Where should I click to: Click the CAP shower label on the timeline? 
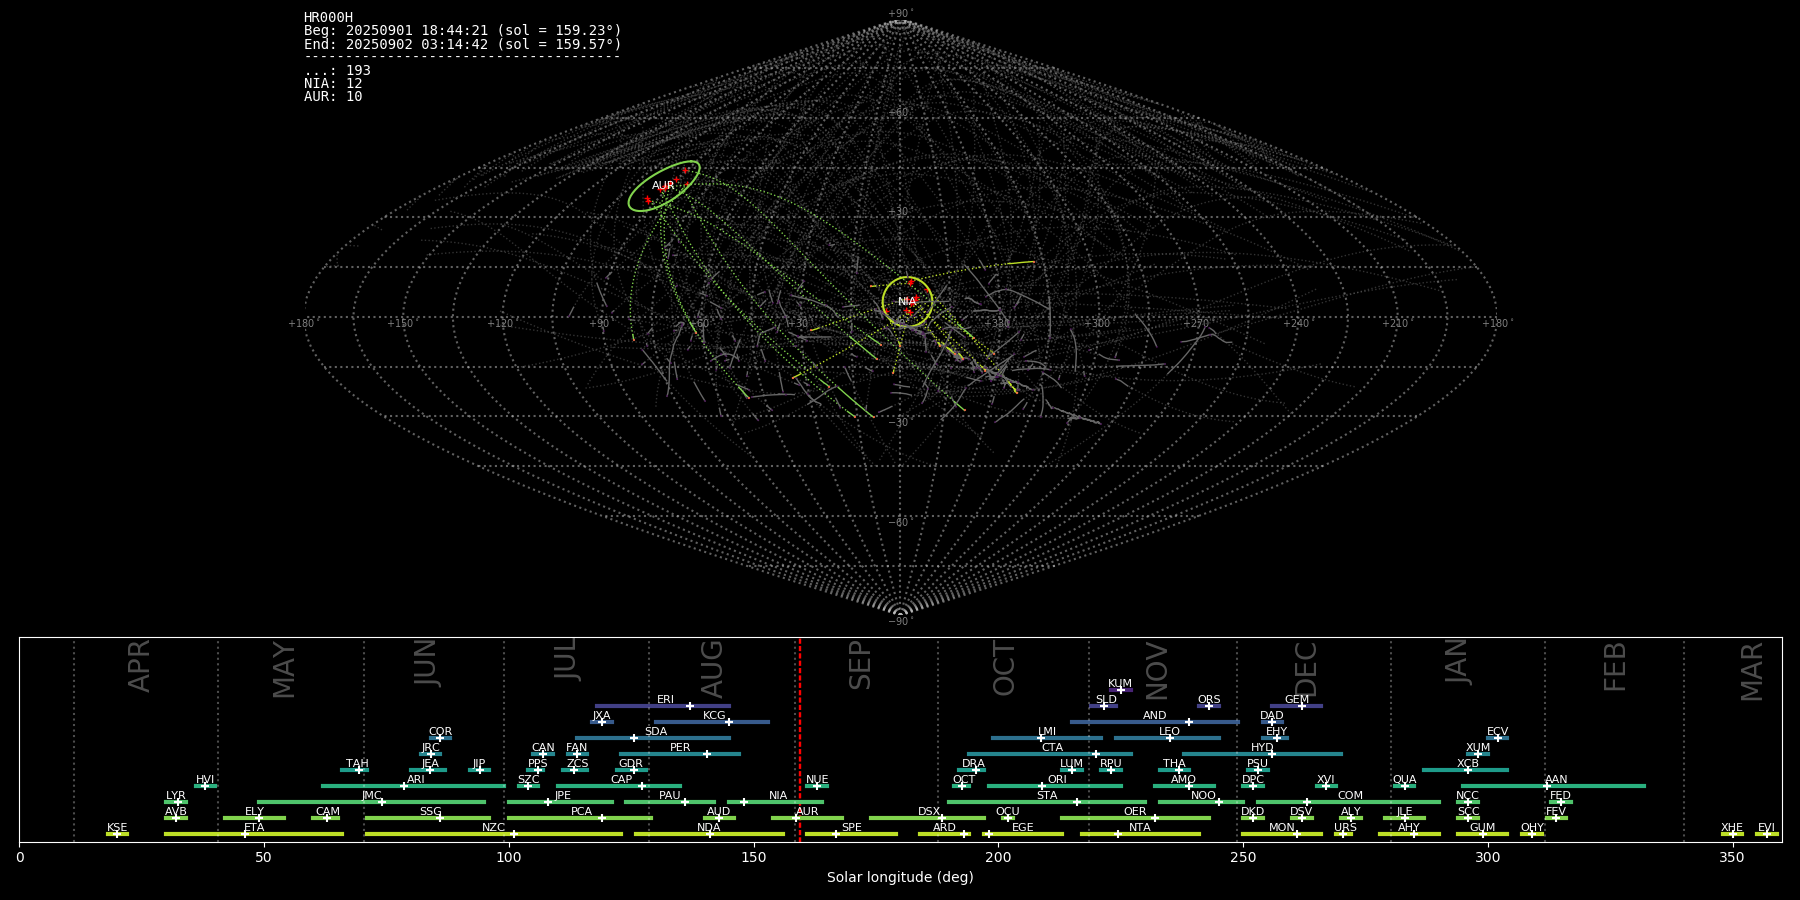[x=622, y=779]
